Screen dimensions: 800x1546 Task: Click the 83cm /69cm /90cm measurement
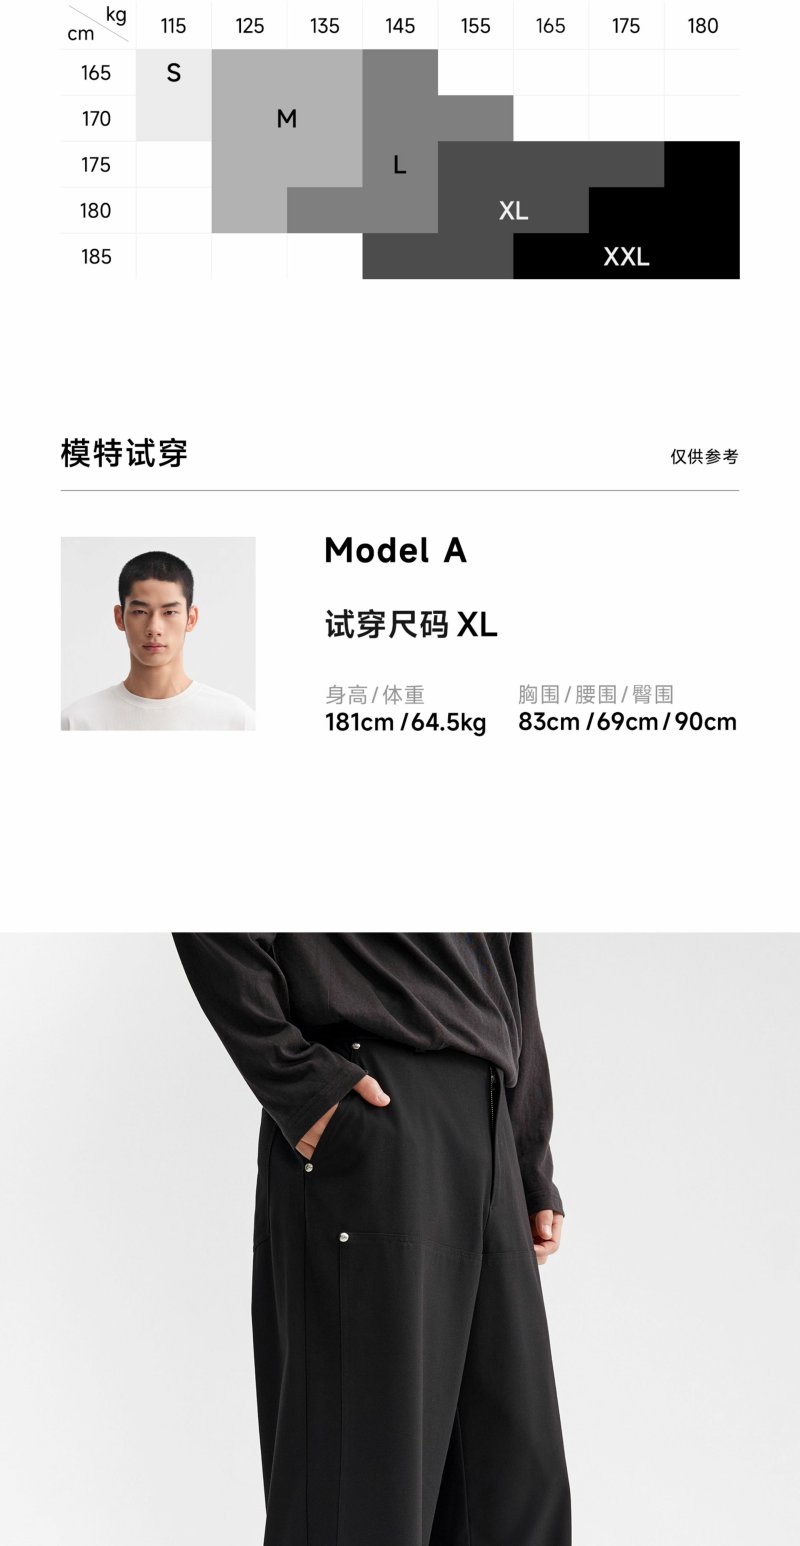tap(627, 722)
